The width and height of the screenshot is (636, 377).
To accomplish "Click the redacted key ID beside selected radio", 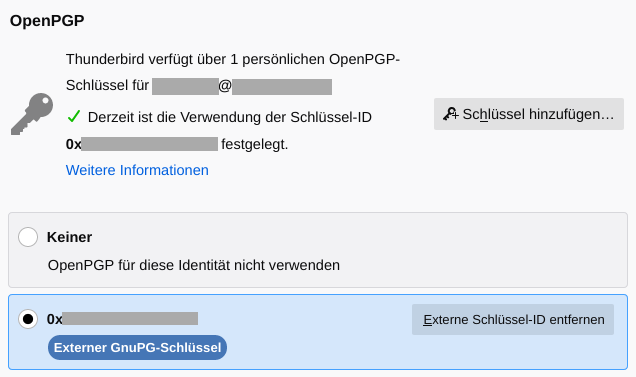I will coord(122,319).
